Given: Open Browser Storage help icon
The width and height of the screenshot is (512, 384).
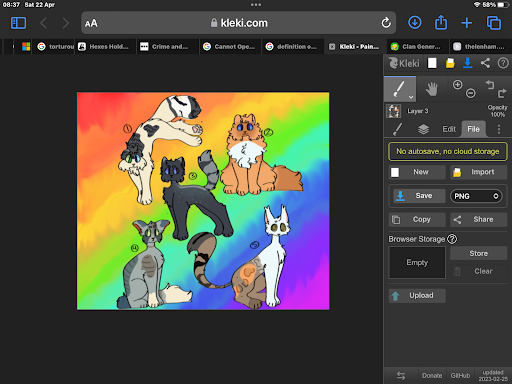Looking at the screenshot, I should pos(452,239).
